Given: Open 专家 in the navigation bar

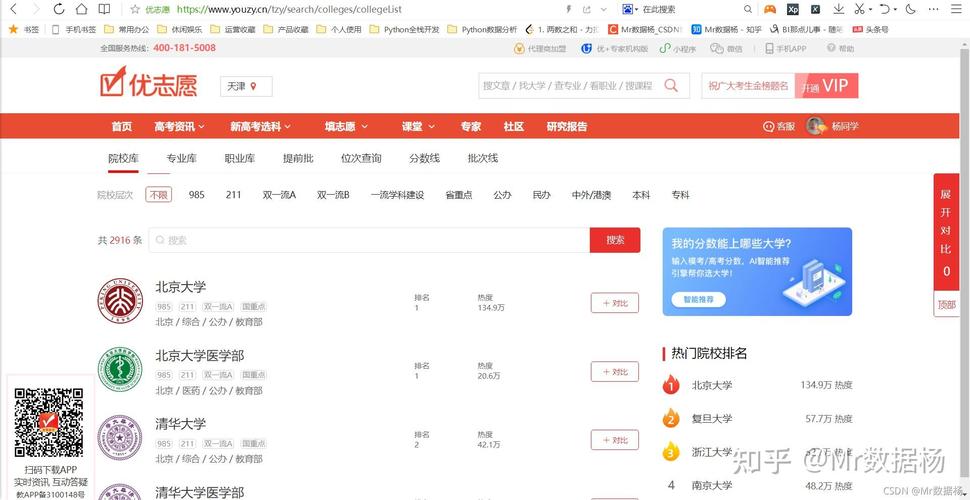Looking at the screenshot, I should (471, 126).
